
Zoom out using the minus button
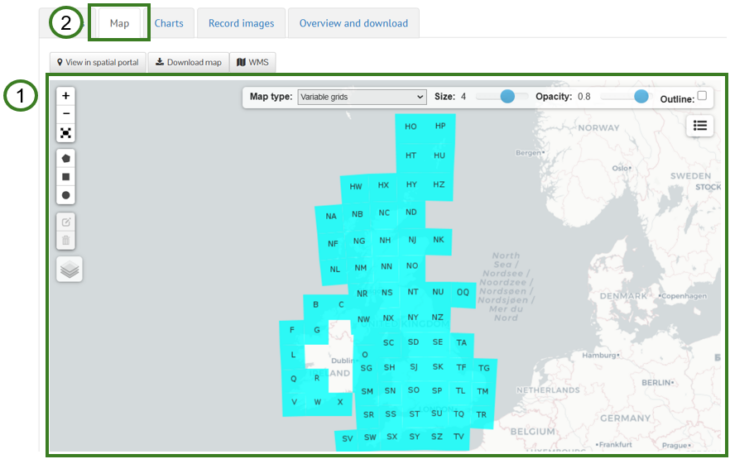pyautogui.click(x=66, y=114)
